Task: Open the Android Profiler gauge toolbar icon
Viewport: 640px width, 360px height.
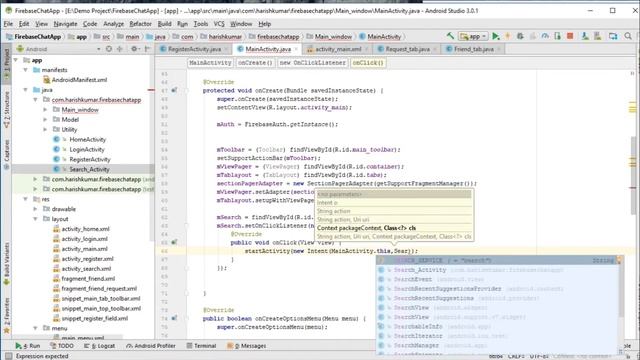Action: (545, 36)
